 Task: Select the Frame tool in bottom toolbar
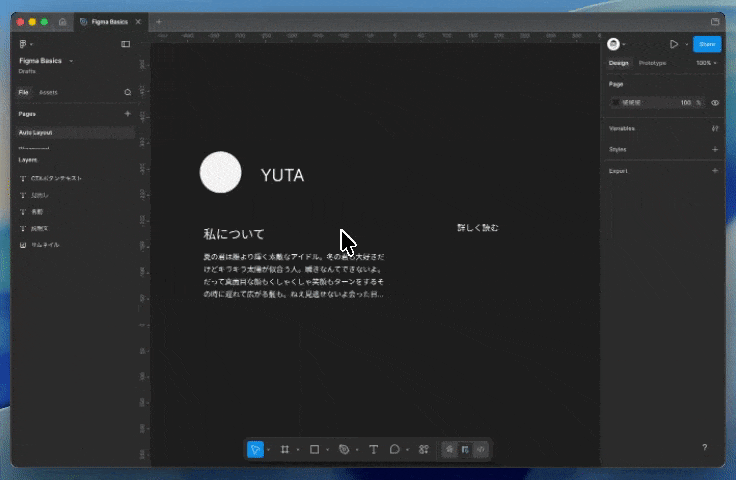[285, 450]
